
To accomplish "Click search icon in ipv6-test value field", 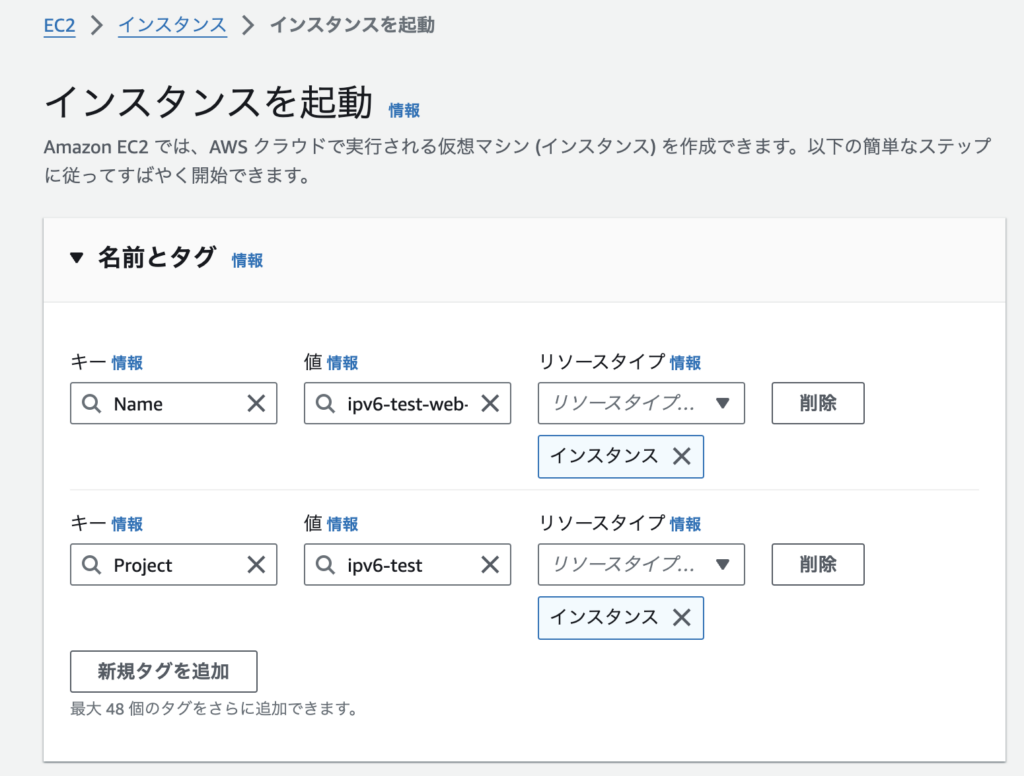I will [325, 565].
